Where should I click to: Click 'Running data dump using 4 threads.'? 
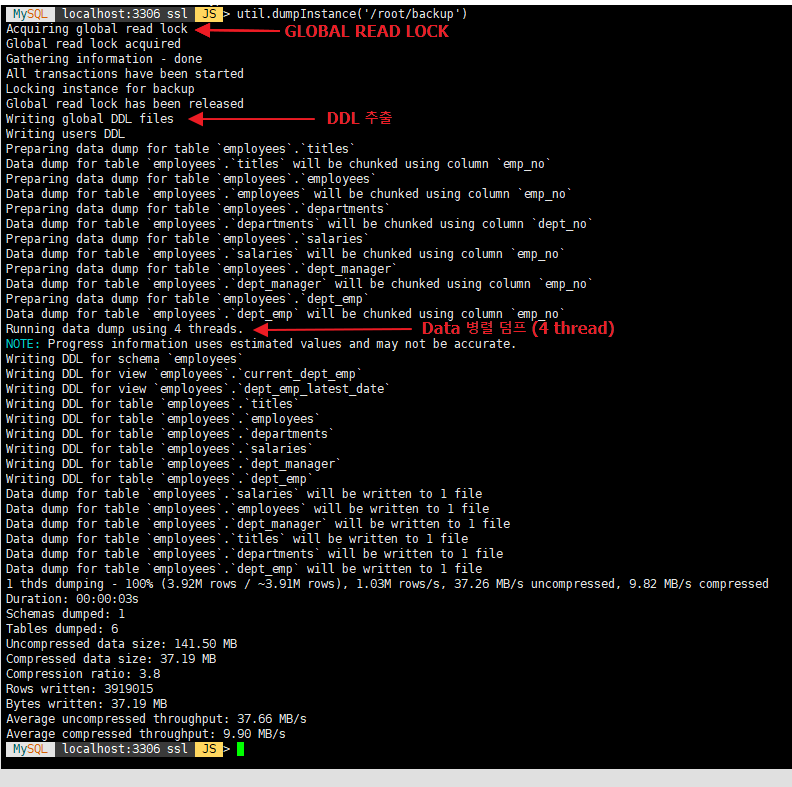pyautogui.click(x=125, y=329)
